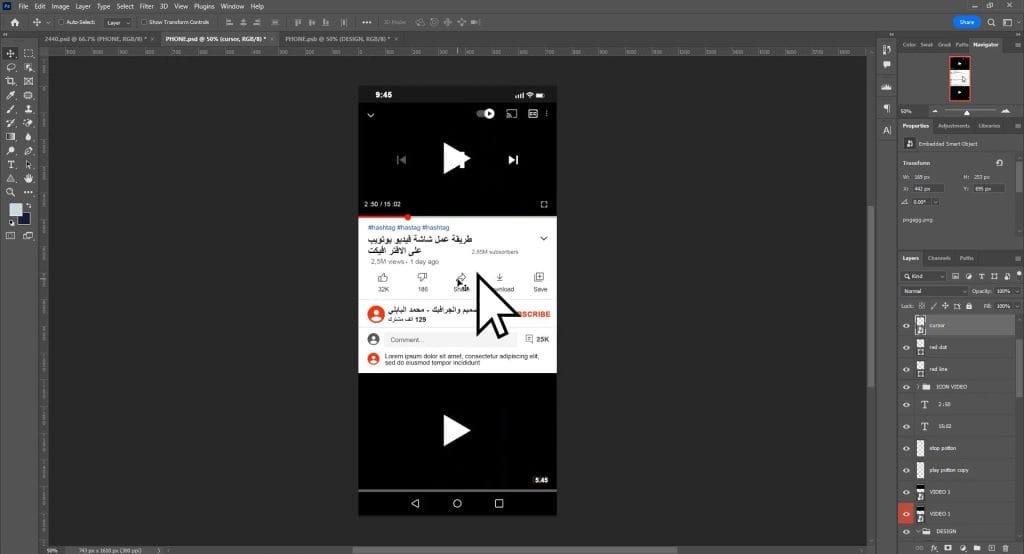Screen dimensions: 1024x554
Task: Open the Normal blend mode dropdown
Action: pos(935,291)
